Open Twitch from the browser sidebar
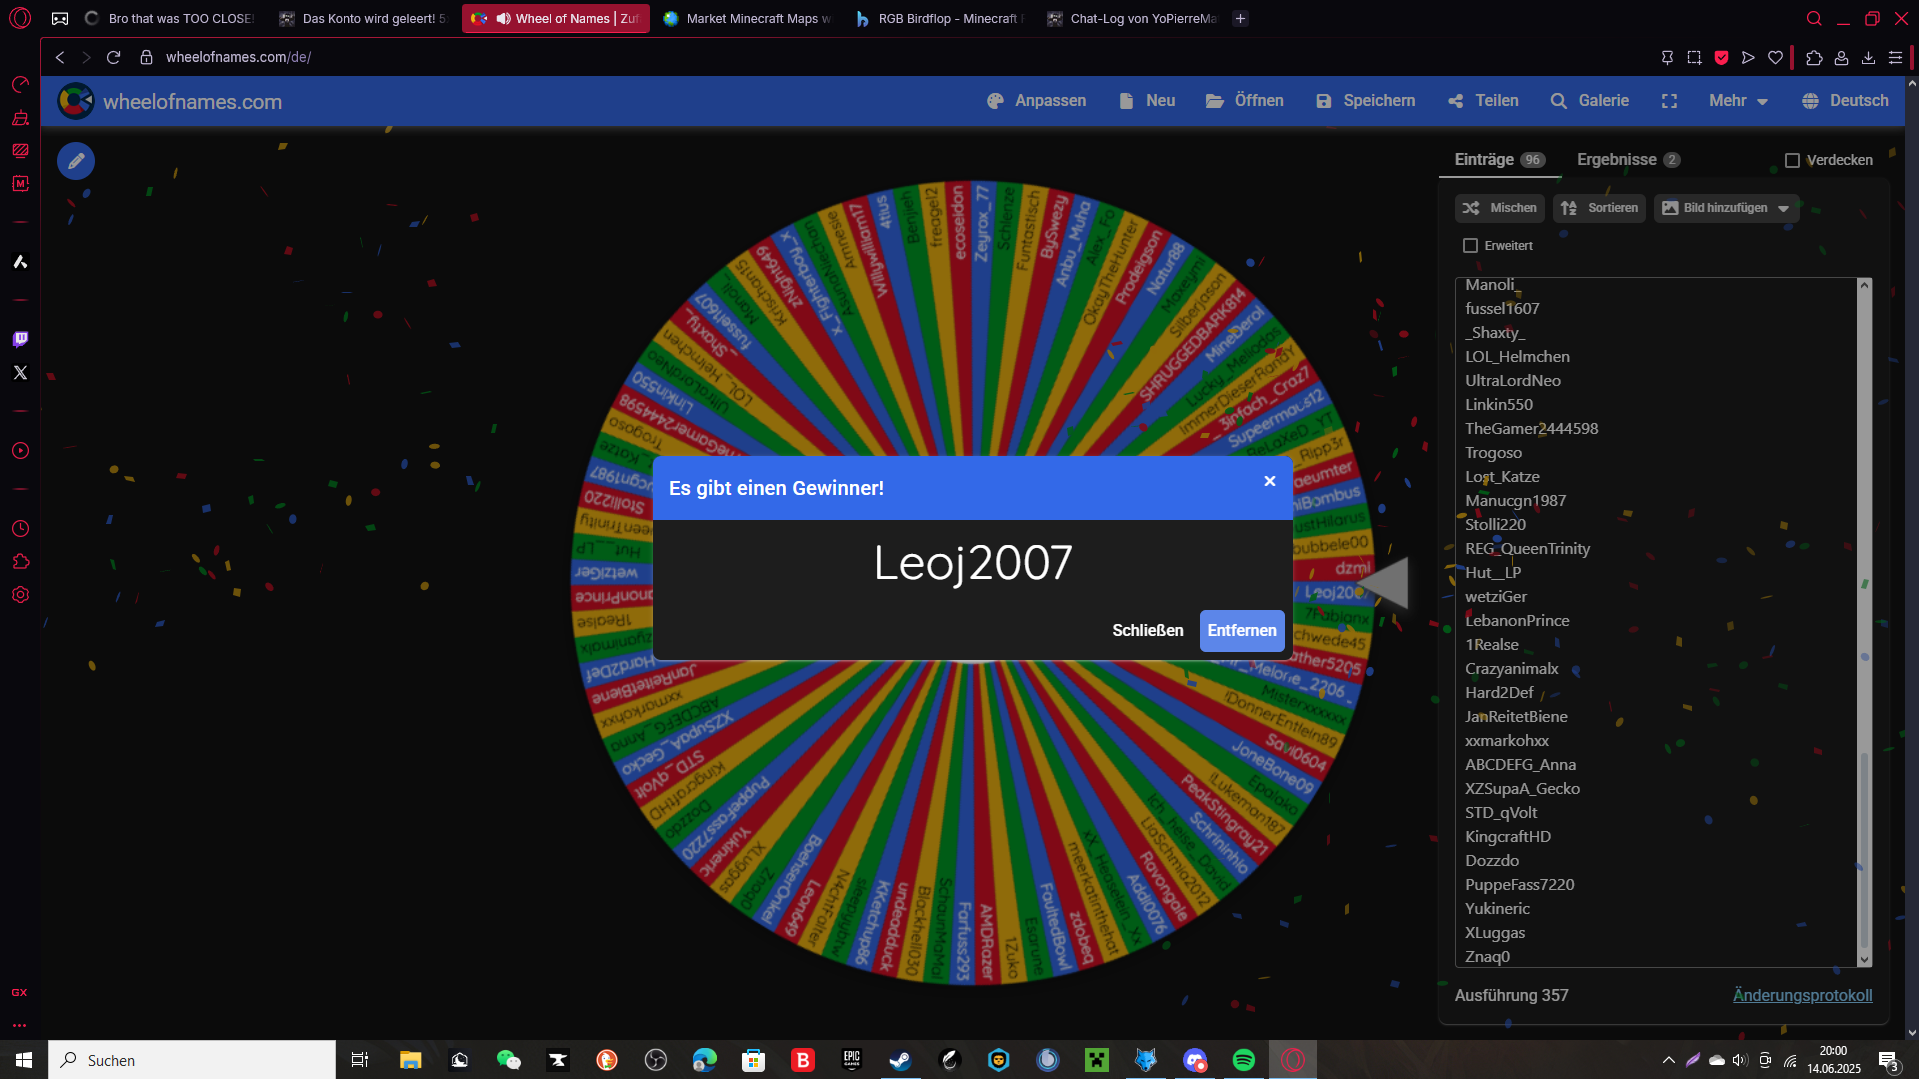This screenshot has width=1919, height=1079. coord(20,339)
